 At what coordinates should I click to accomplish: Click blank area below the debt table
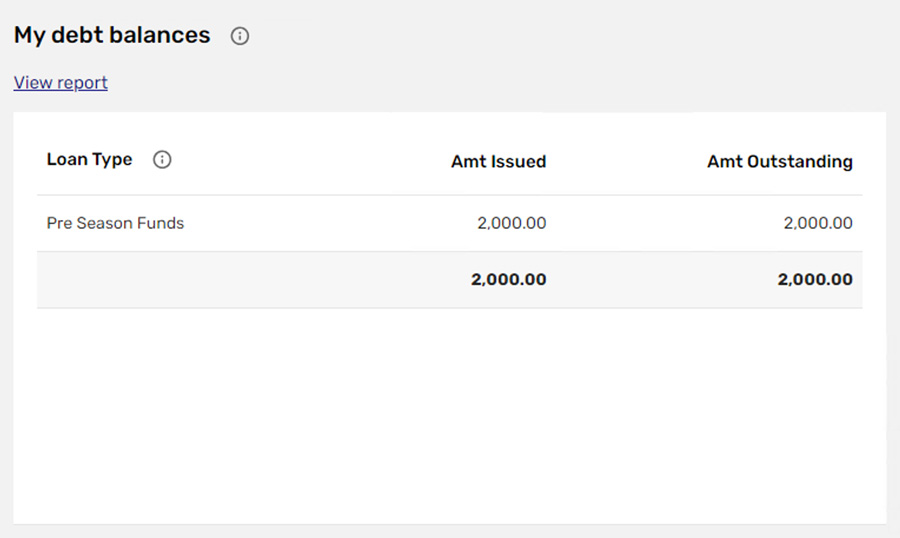(x=449, y=416)
